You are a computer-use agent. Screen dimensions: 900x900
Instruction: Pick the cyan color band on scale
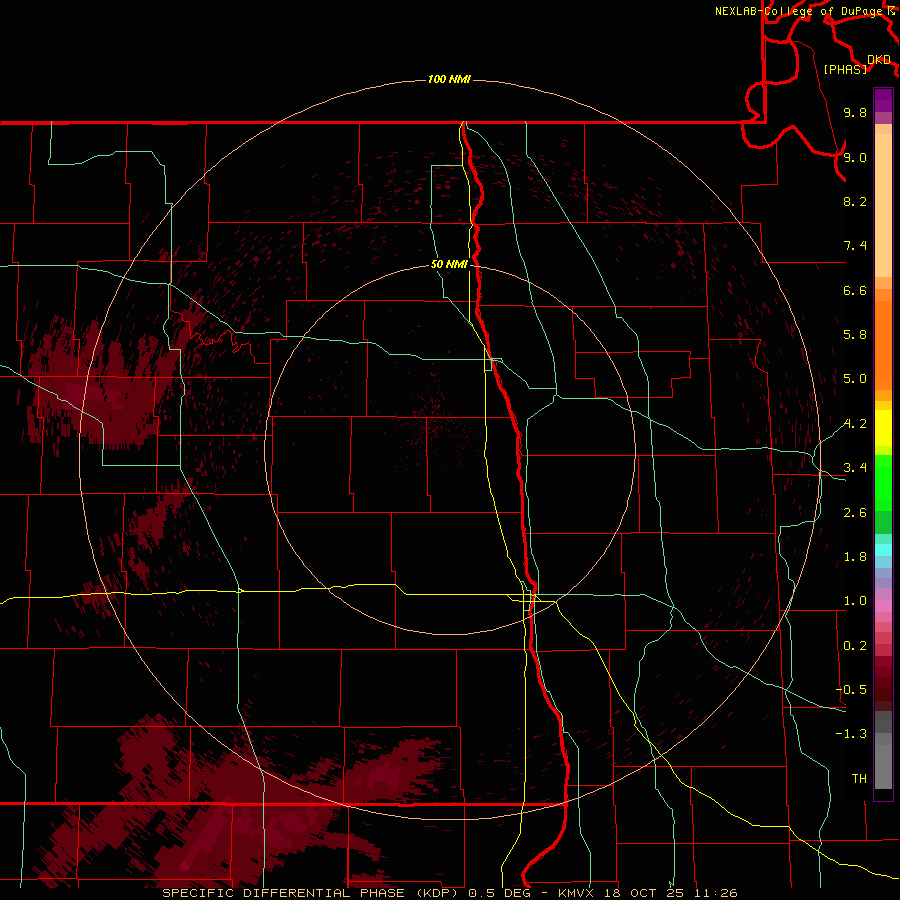pyautogui.click(x=883, y=550)
